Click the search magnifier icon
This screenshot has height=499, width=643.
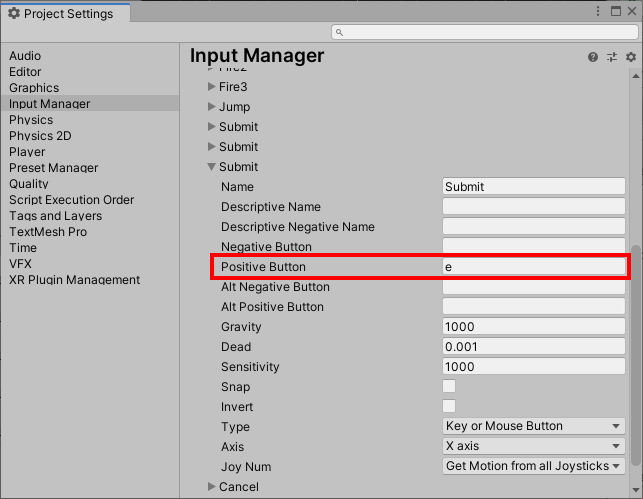click(339, 32)
